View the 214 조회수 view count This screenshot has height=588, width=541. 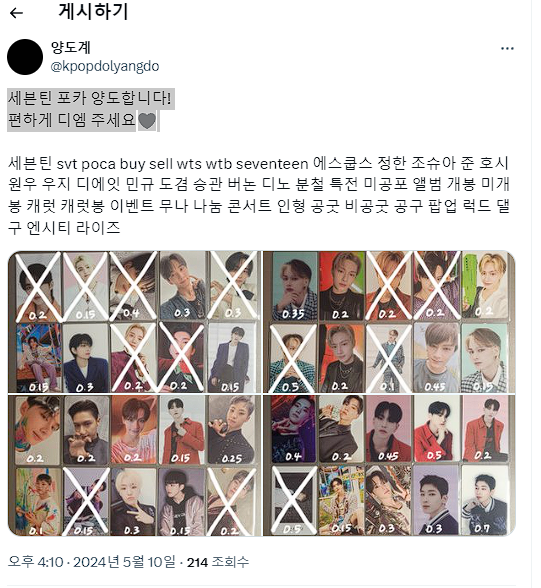pos(218,562)
